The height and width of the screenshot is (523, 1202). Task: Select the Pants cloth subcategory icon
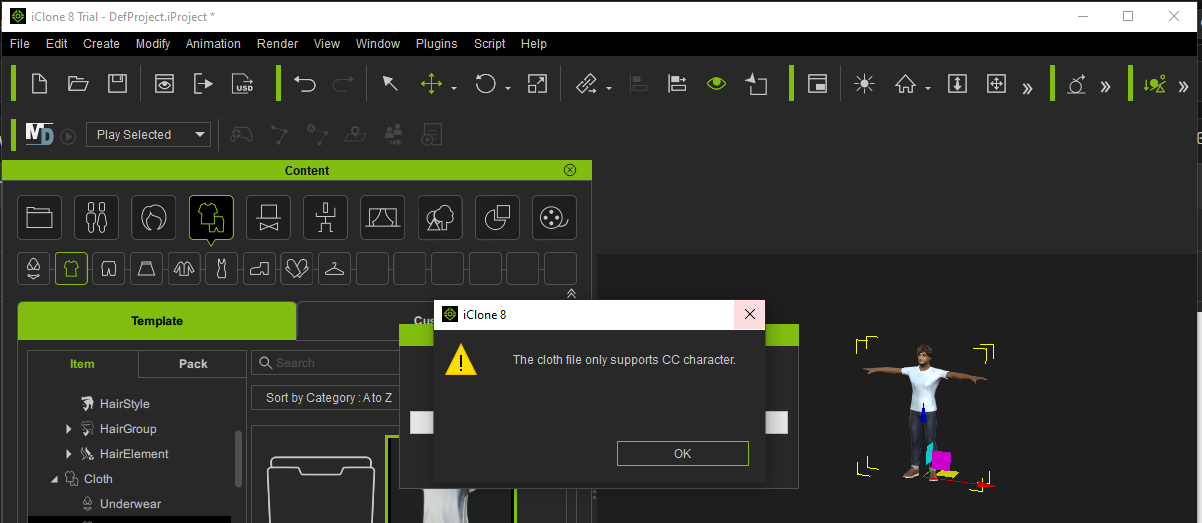click(109, 269)
